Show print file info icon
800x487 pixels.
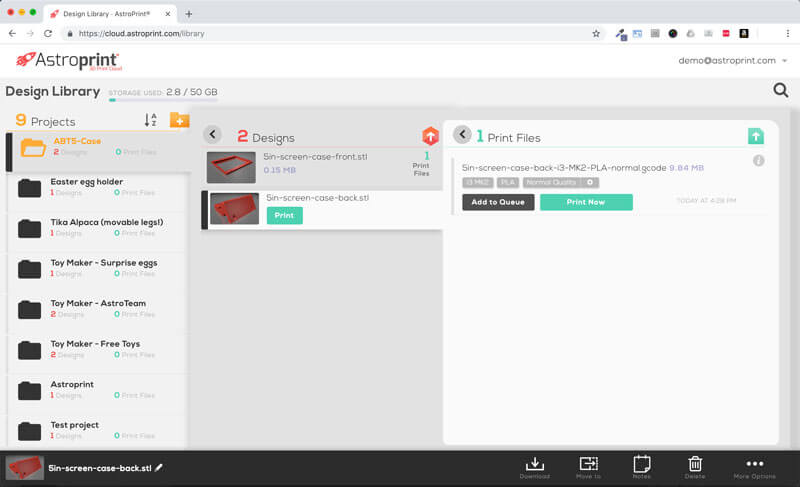(x=759, y=161)
